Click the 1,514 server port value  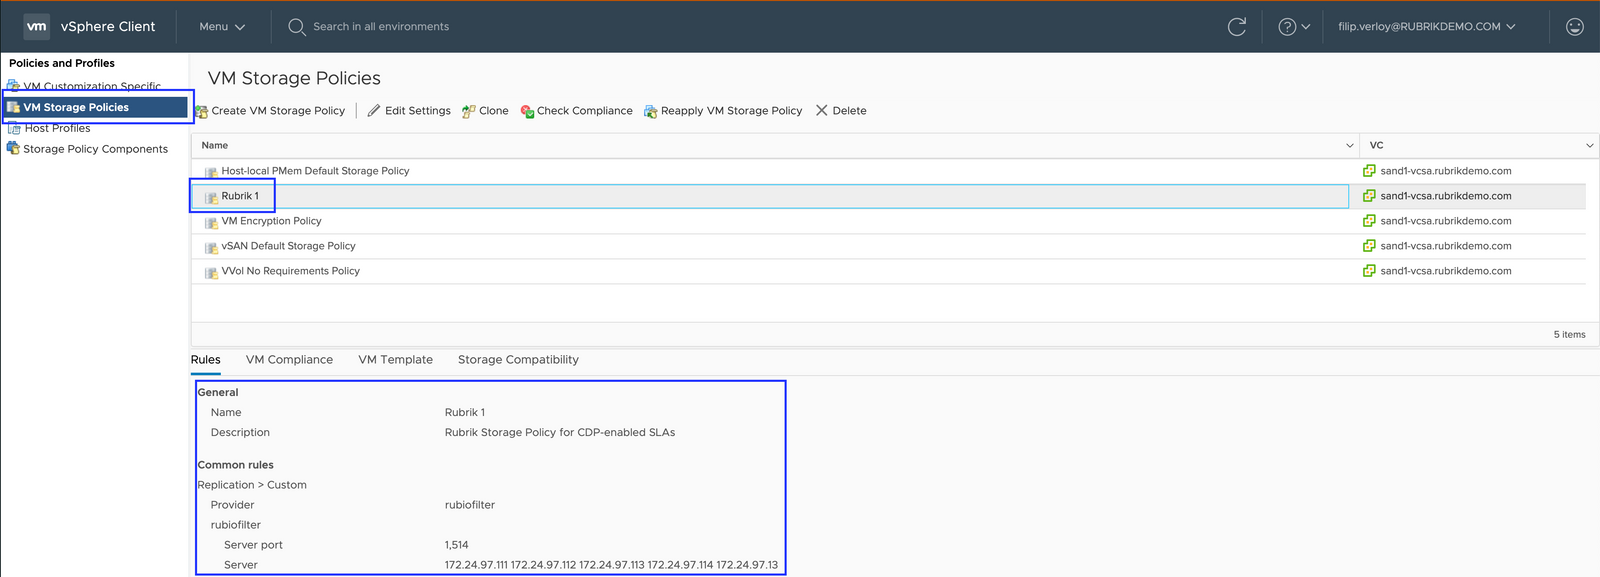click(457, 545)
